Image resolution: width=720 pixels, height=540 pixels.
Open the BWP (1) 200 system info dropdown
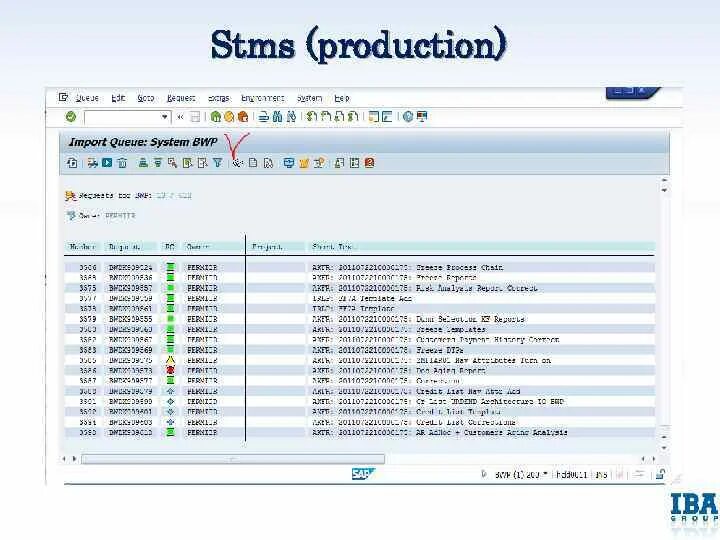(x=546, y=474)
